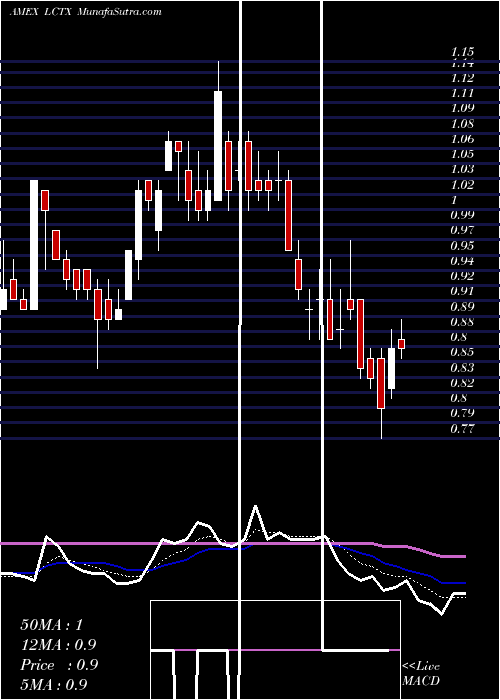Click the '<<Live MACD' label
The width and height of the screenshot is (500, 700).
(x=421, y=674)
